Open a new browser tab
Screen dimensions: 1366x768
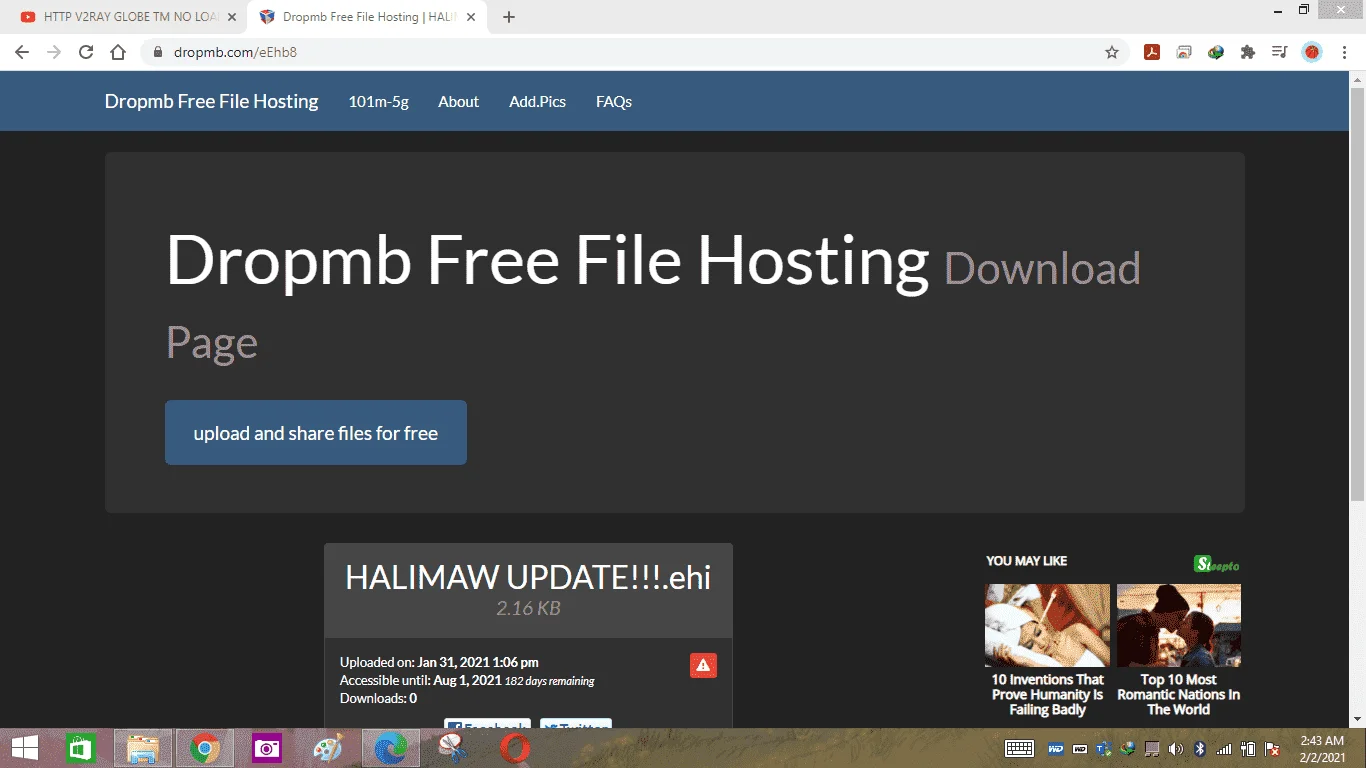[509, 17]
